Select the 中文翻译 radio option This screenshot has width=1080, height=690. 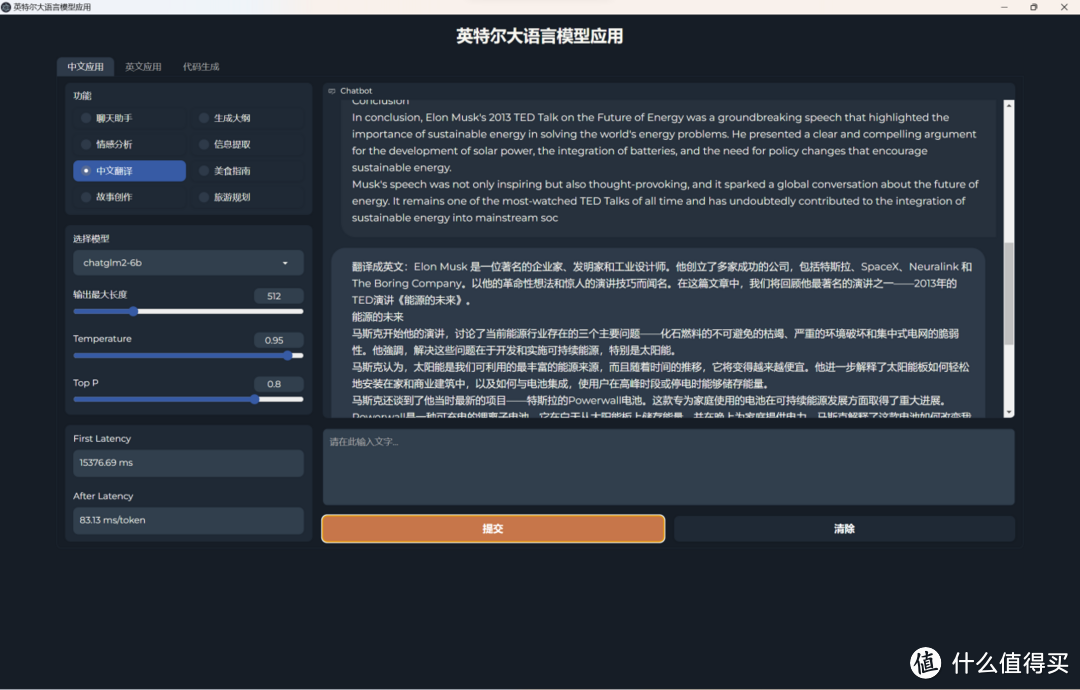click(129, 171)
